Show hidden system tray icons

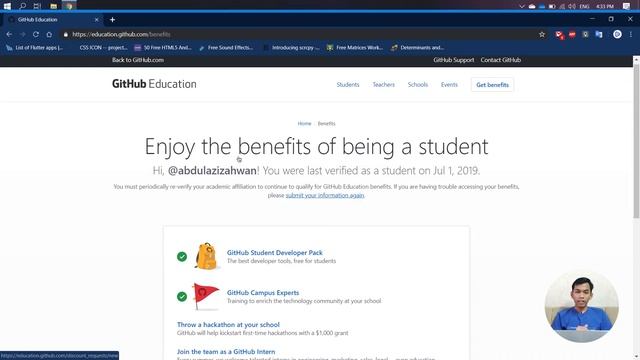(522, 6)
